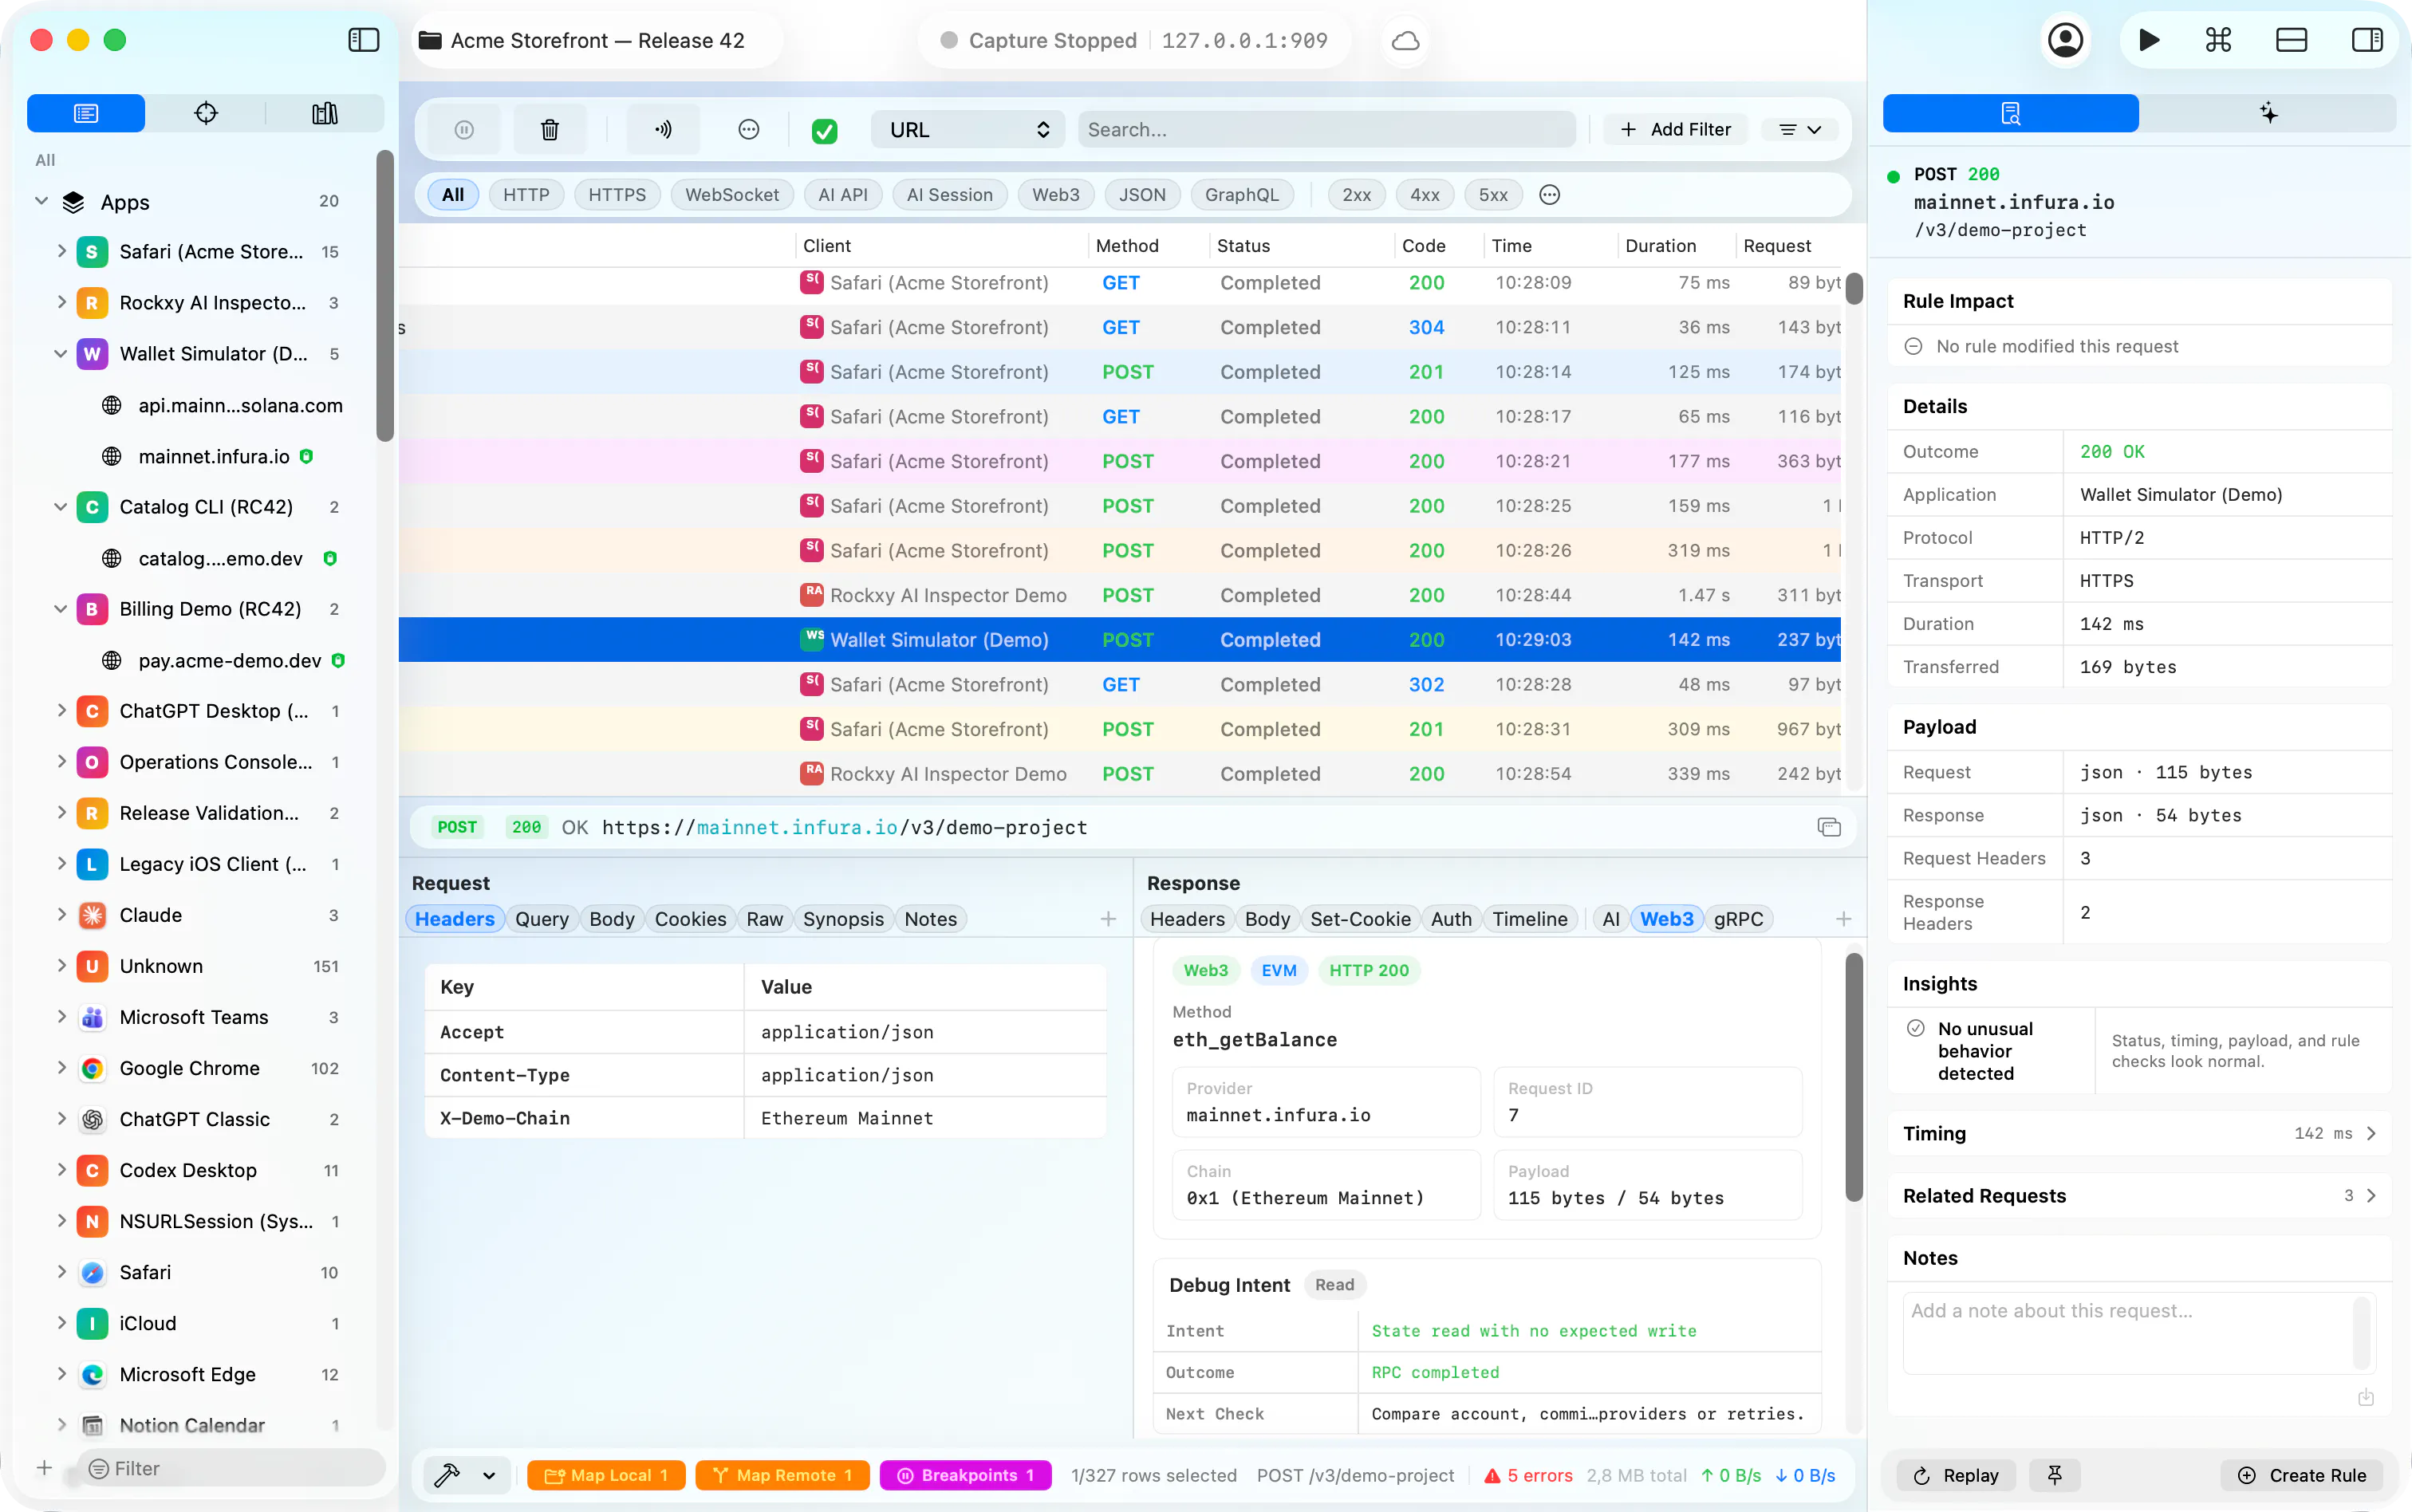The width and height of the screenshot is (2412, 1512).
Task: Toggle the Breakpoints rule badge
Action: (966, 1475)
